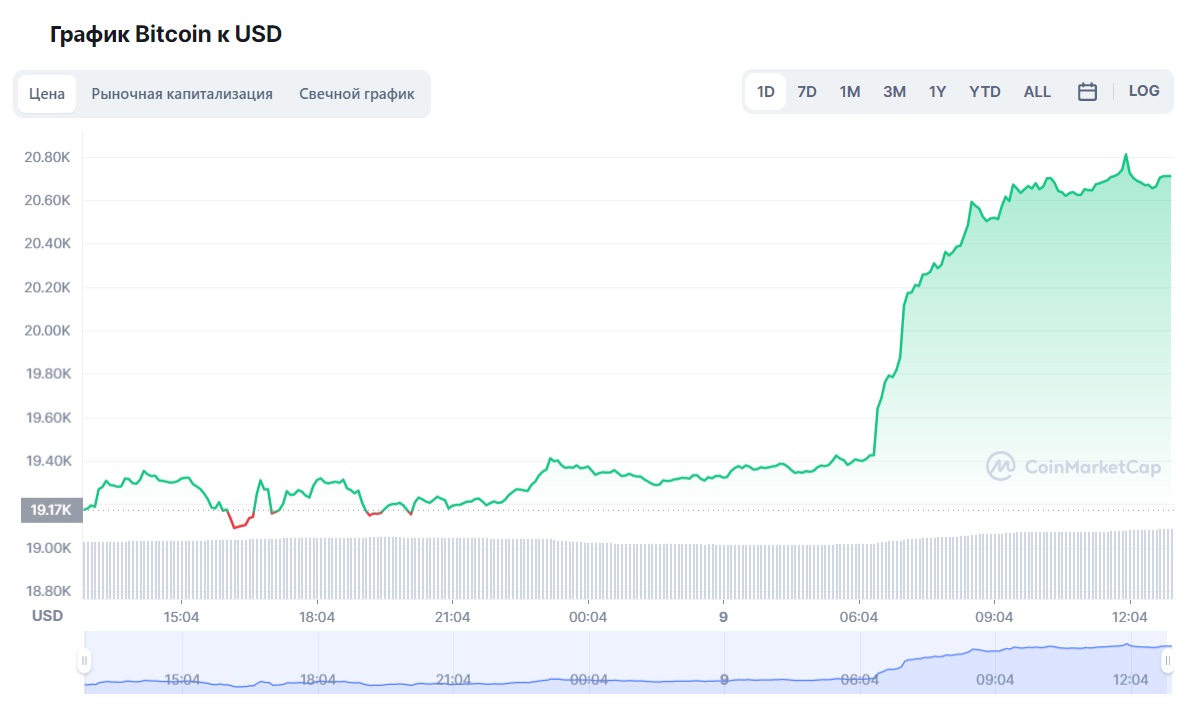Click the left handle of the range navigator
Image resolution: width=1185 pixels, height=711 pixels.
[x=86, y=660]
